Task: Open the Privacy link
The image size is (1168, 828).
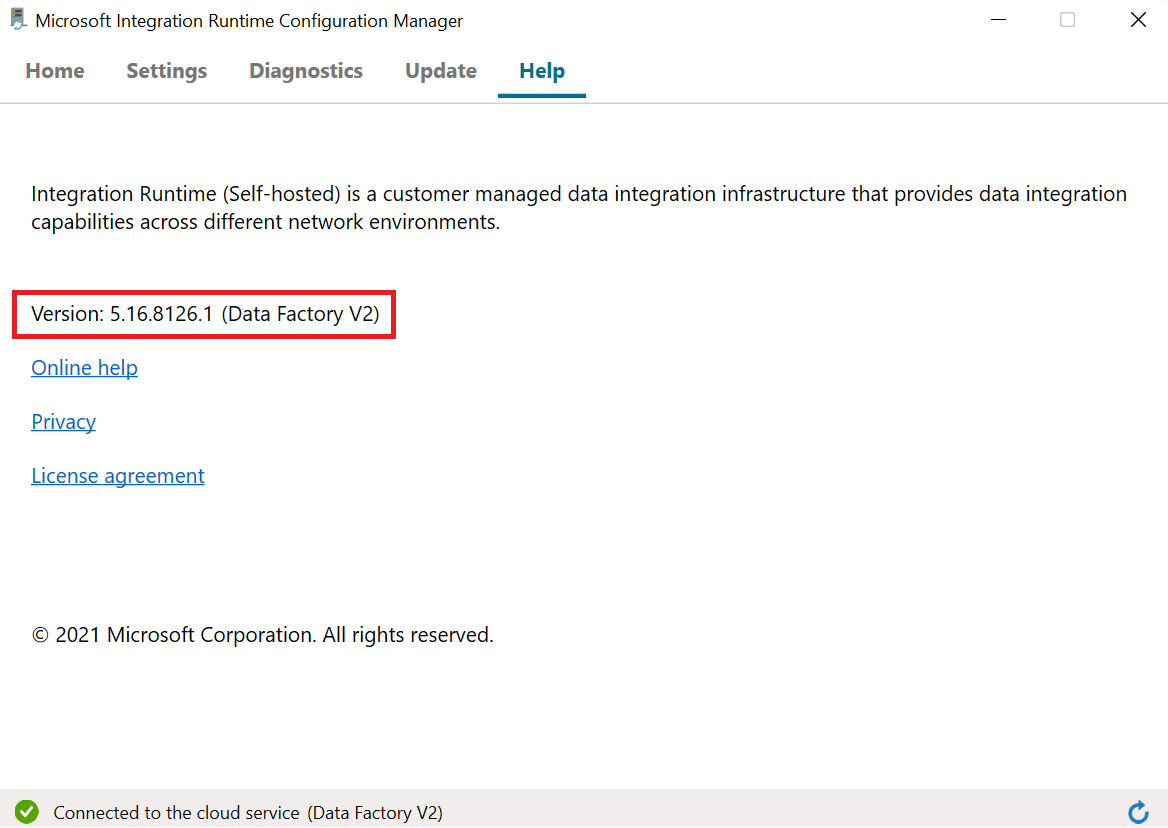Action: pyautogui.click(x=63, y=421)
